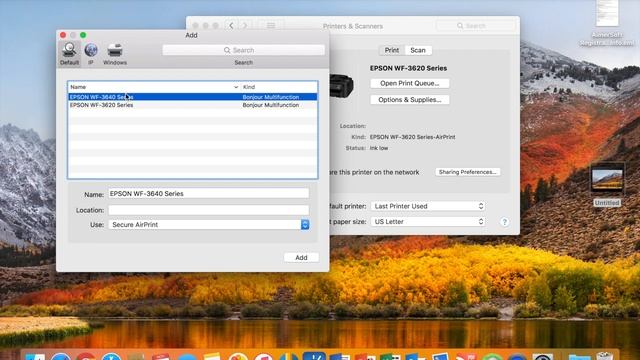Click the Kind column header

[x=279, y=87]
